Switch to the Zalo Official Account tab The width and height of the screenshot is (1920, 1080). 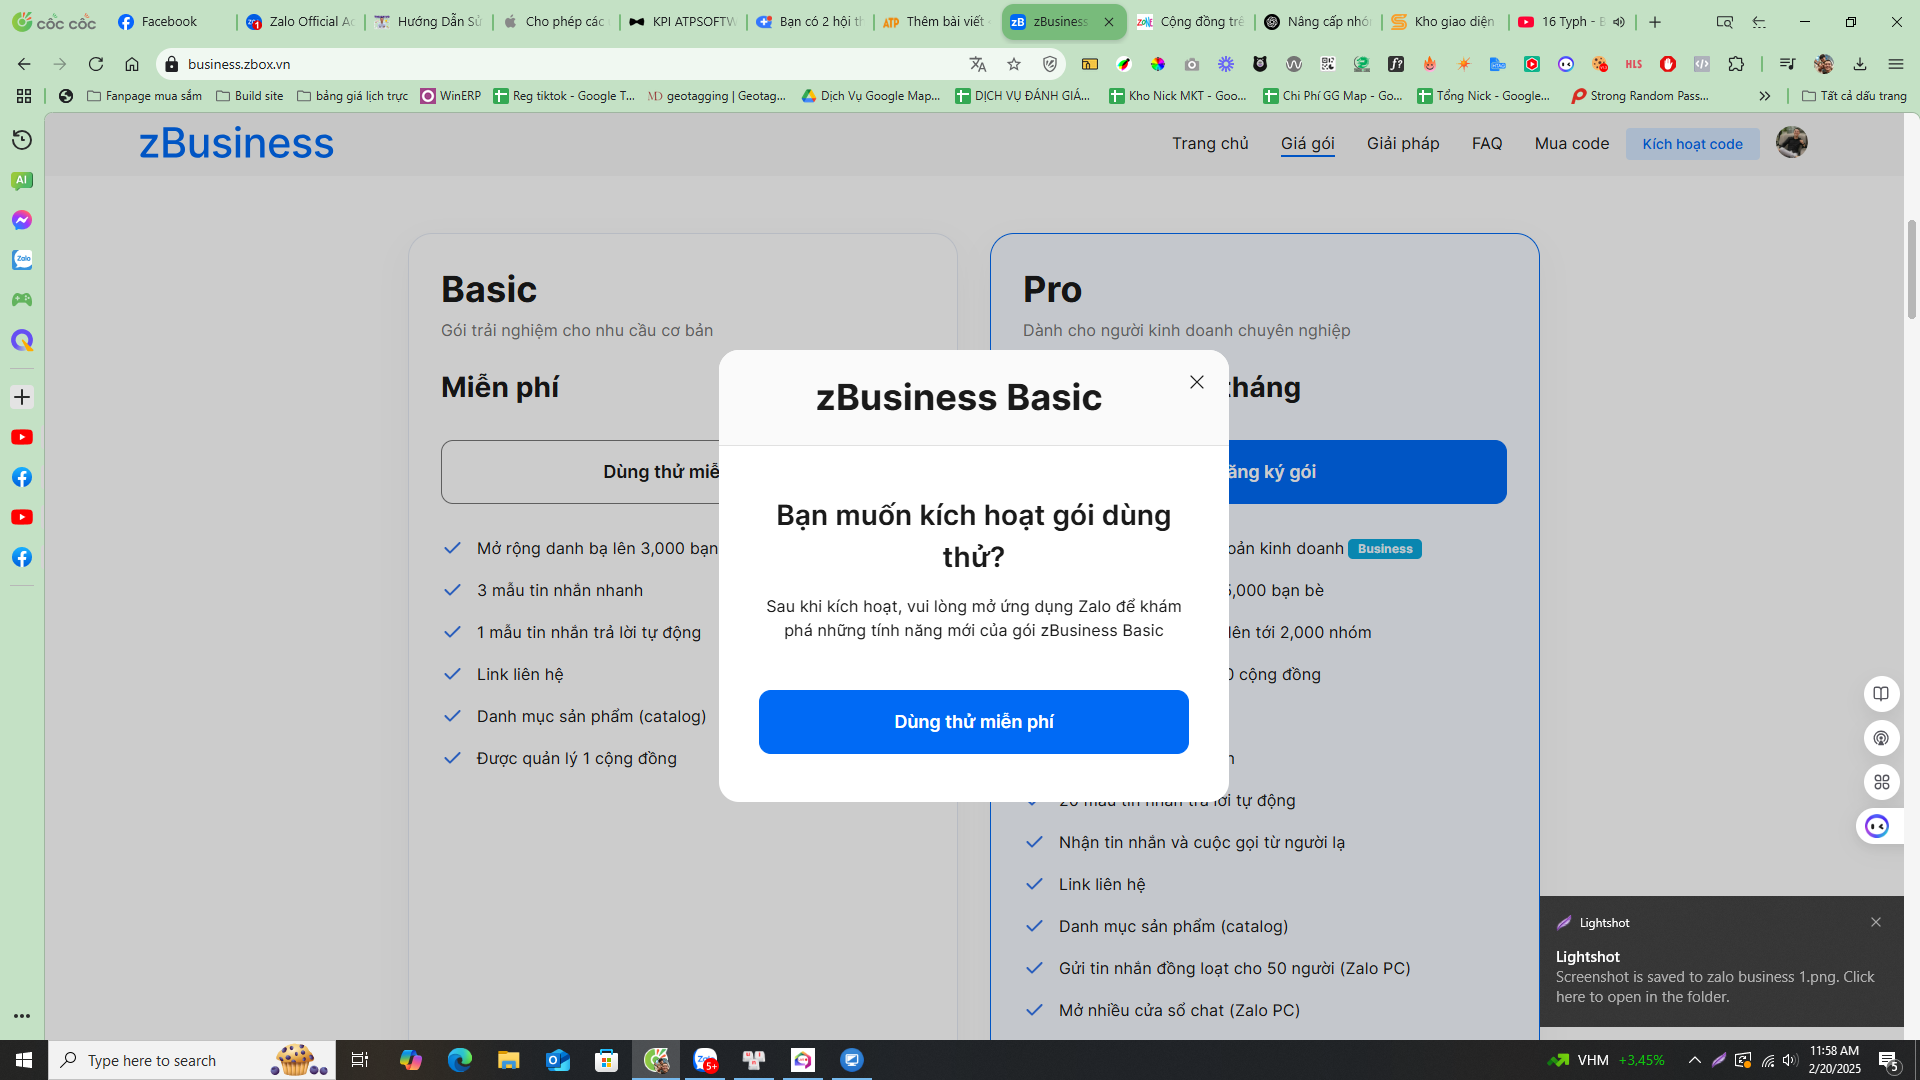click(x=300, y=21)
